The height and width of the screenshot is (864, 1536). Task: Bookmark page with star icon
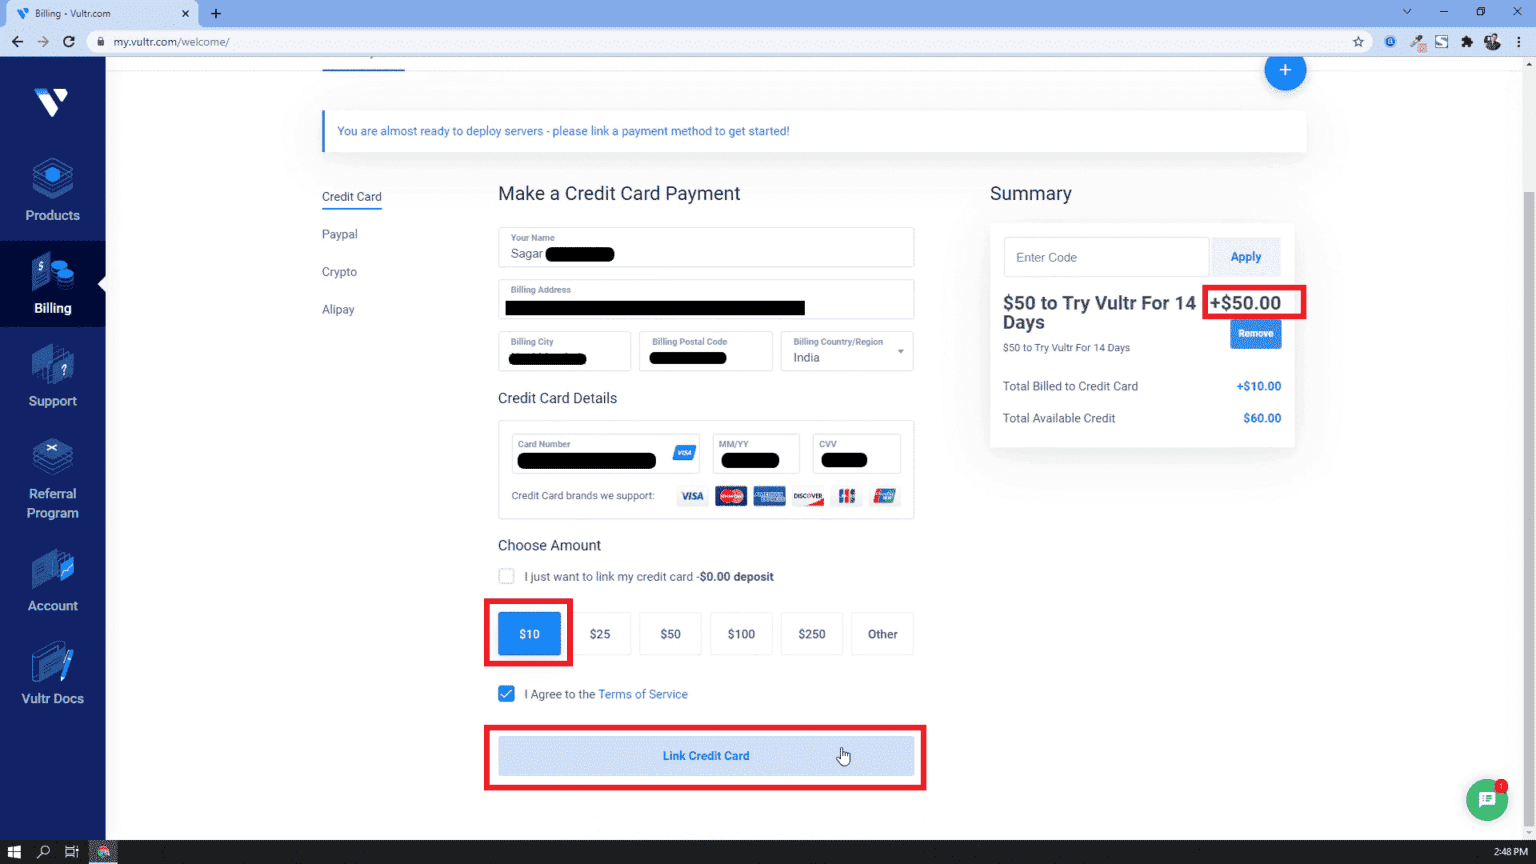coord(1358,42)
